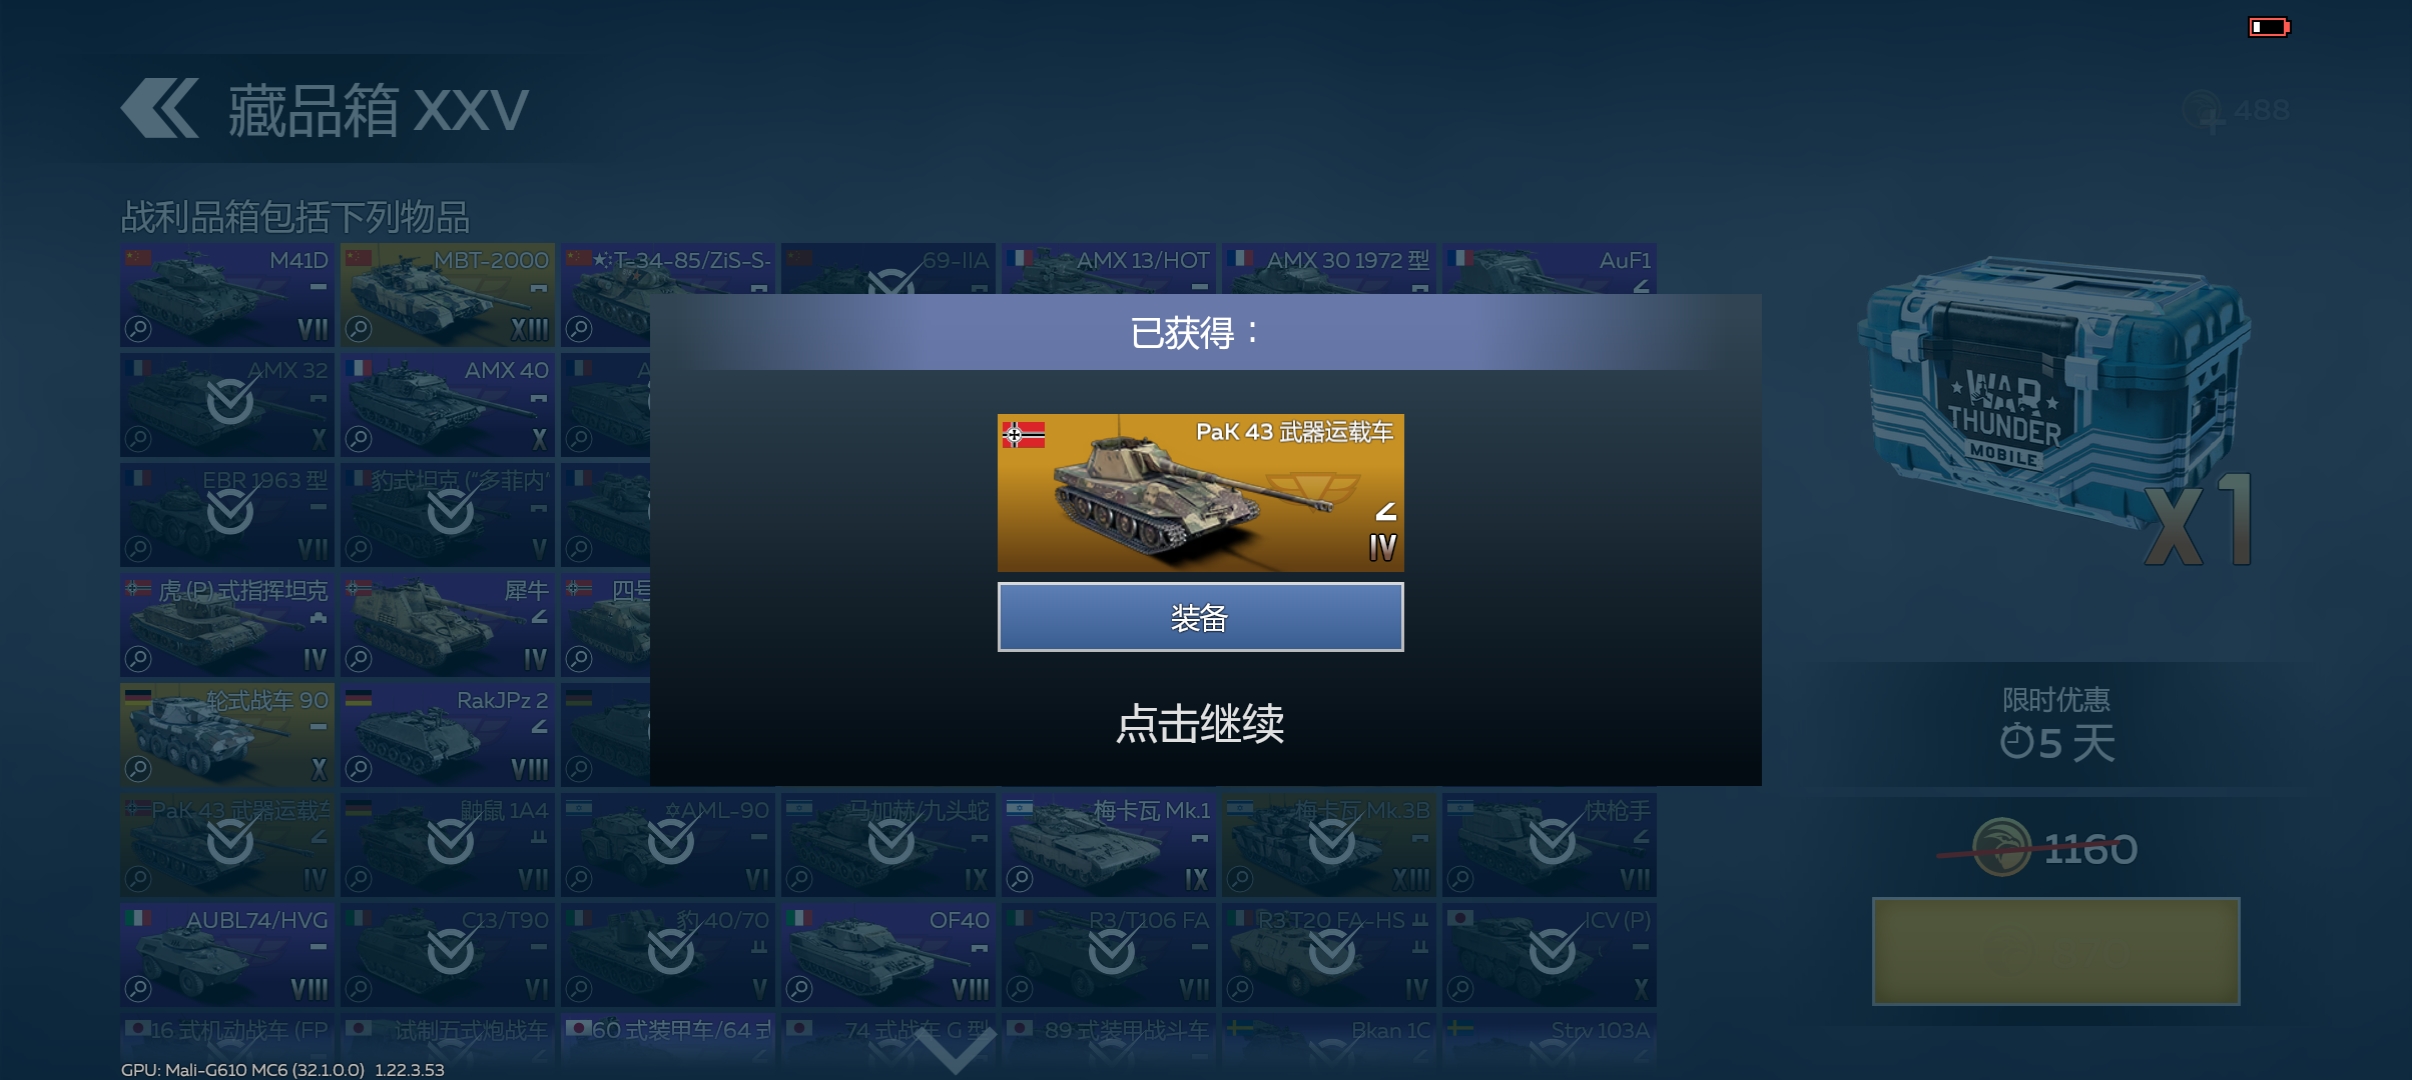Select the 梅卡瓦 Mk.1 tank card
The height and width of the screenshot is (1080, 2412).
tap(1109, 845)
